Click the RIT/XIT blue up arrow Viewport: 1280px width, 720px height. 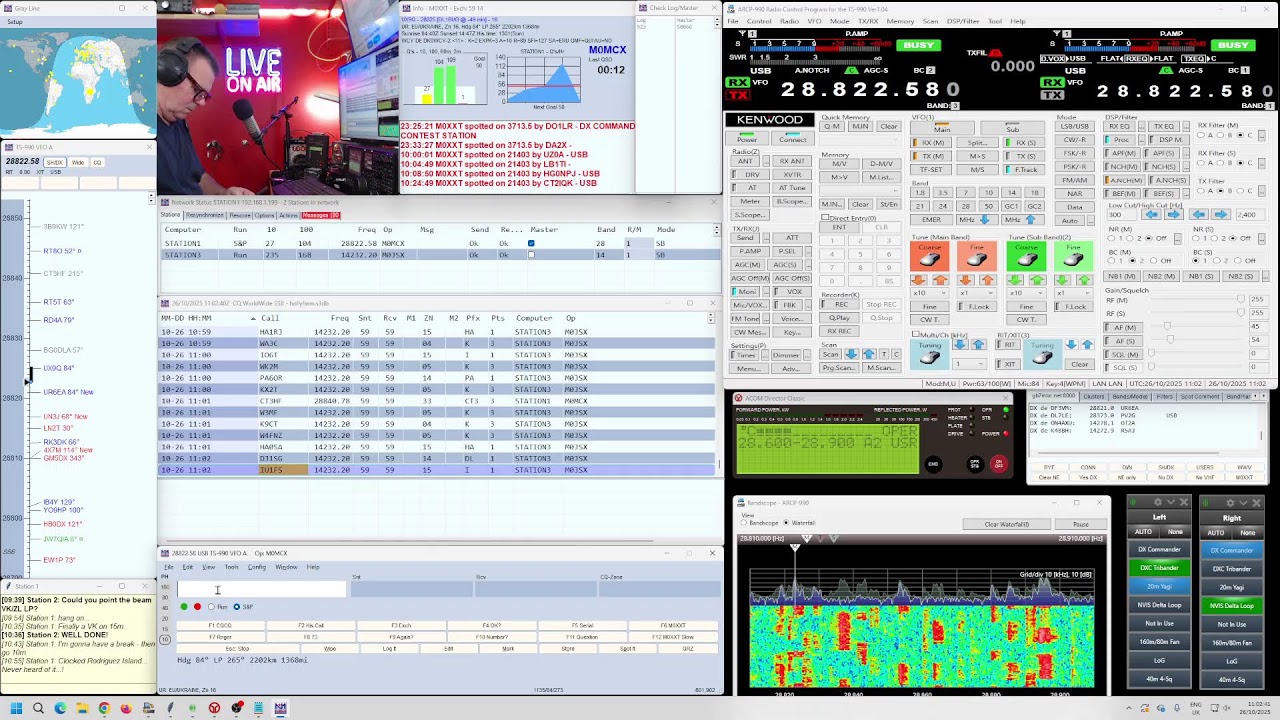pyautogui.click(x=1087, y=345)
